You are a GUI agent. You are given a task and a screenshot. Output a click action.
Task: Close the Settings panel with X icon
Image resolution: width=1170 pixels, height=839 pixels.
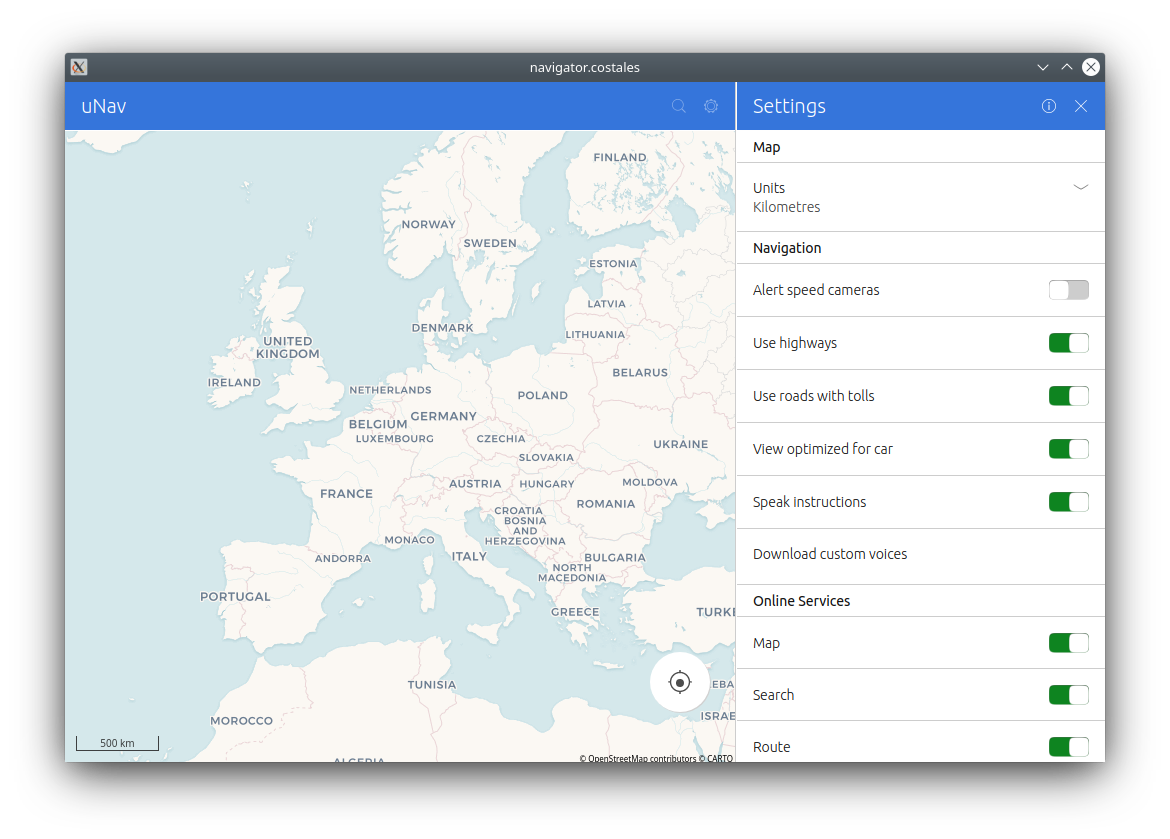(1080, 106)
